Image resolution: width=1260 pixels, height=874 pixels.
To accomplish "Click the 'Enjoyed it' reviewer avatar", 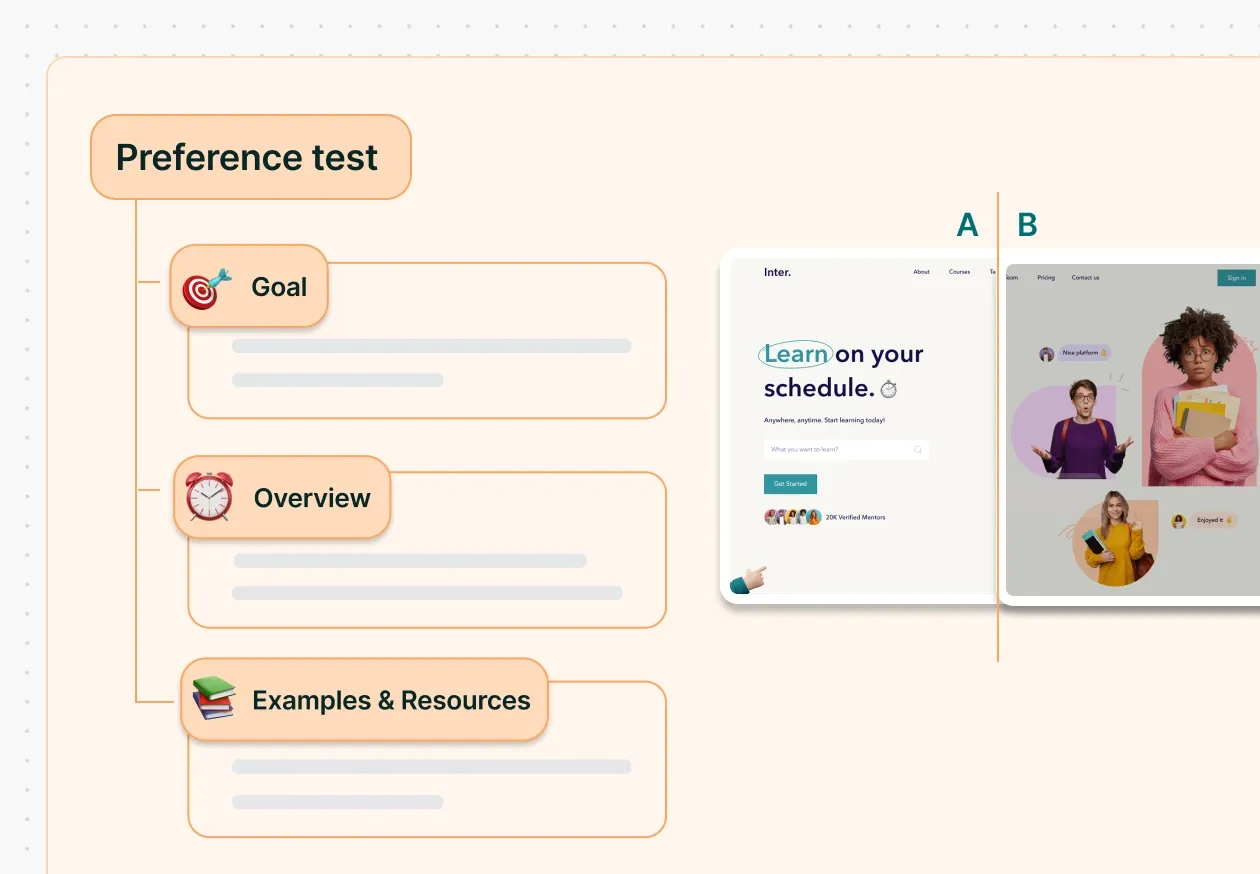I will [1178, 521].
